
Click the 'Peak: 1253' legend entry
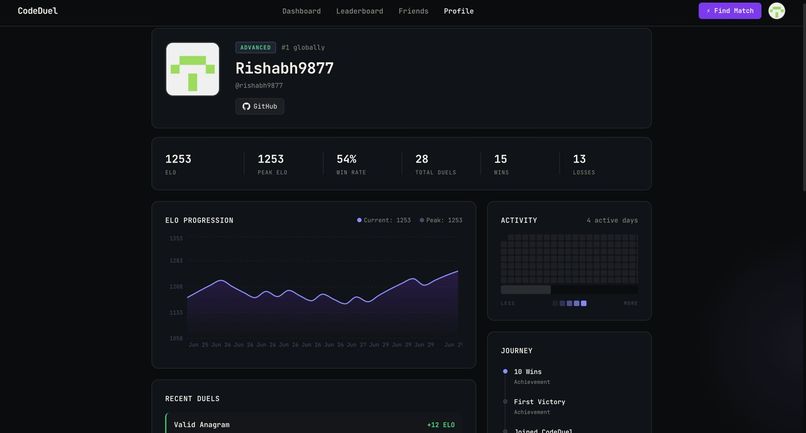441,220
